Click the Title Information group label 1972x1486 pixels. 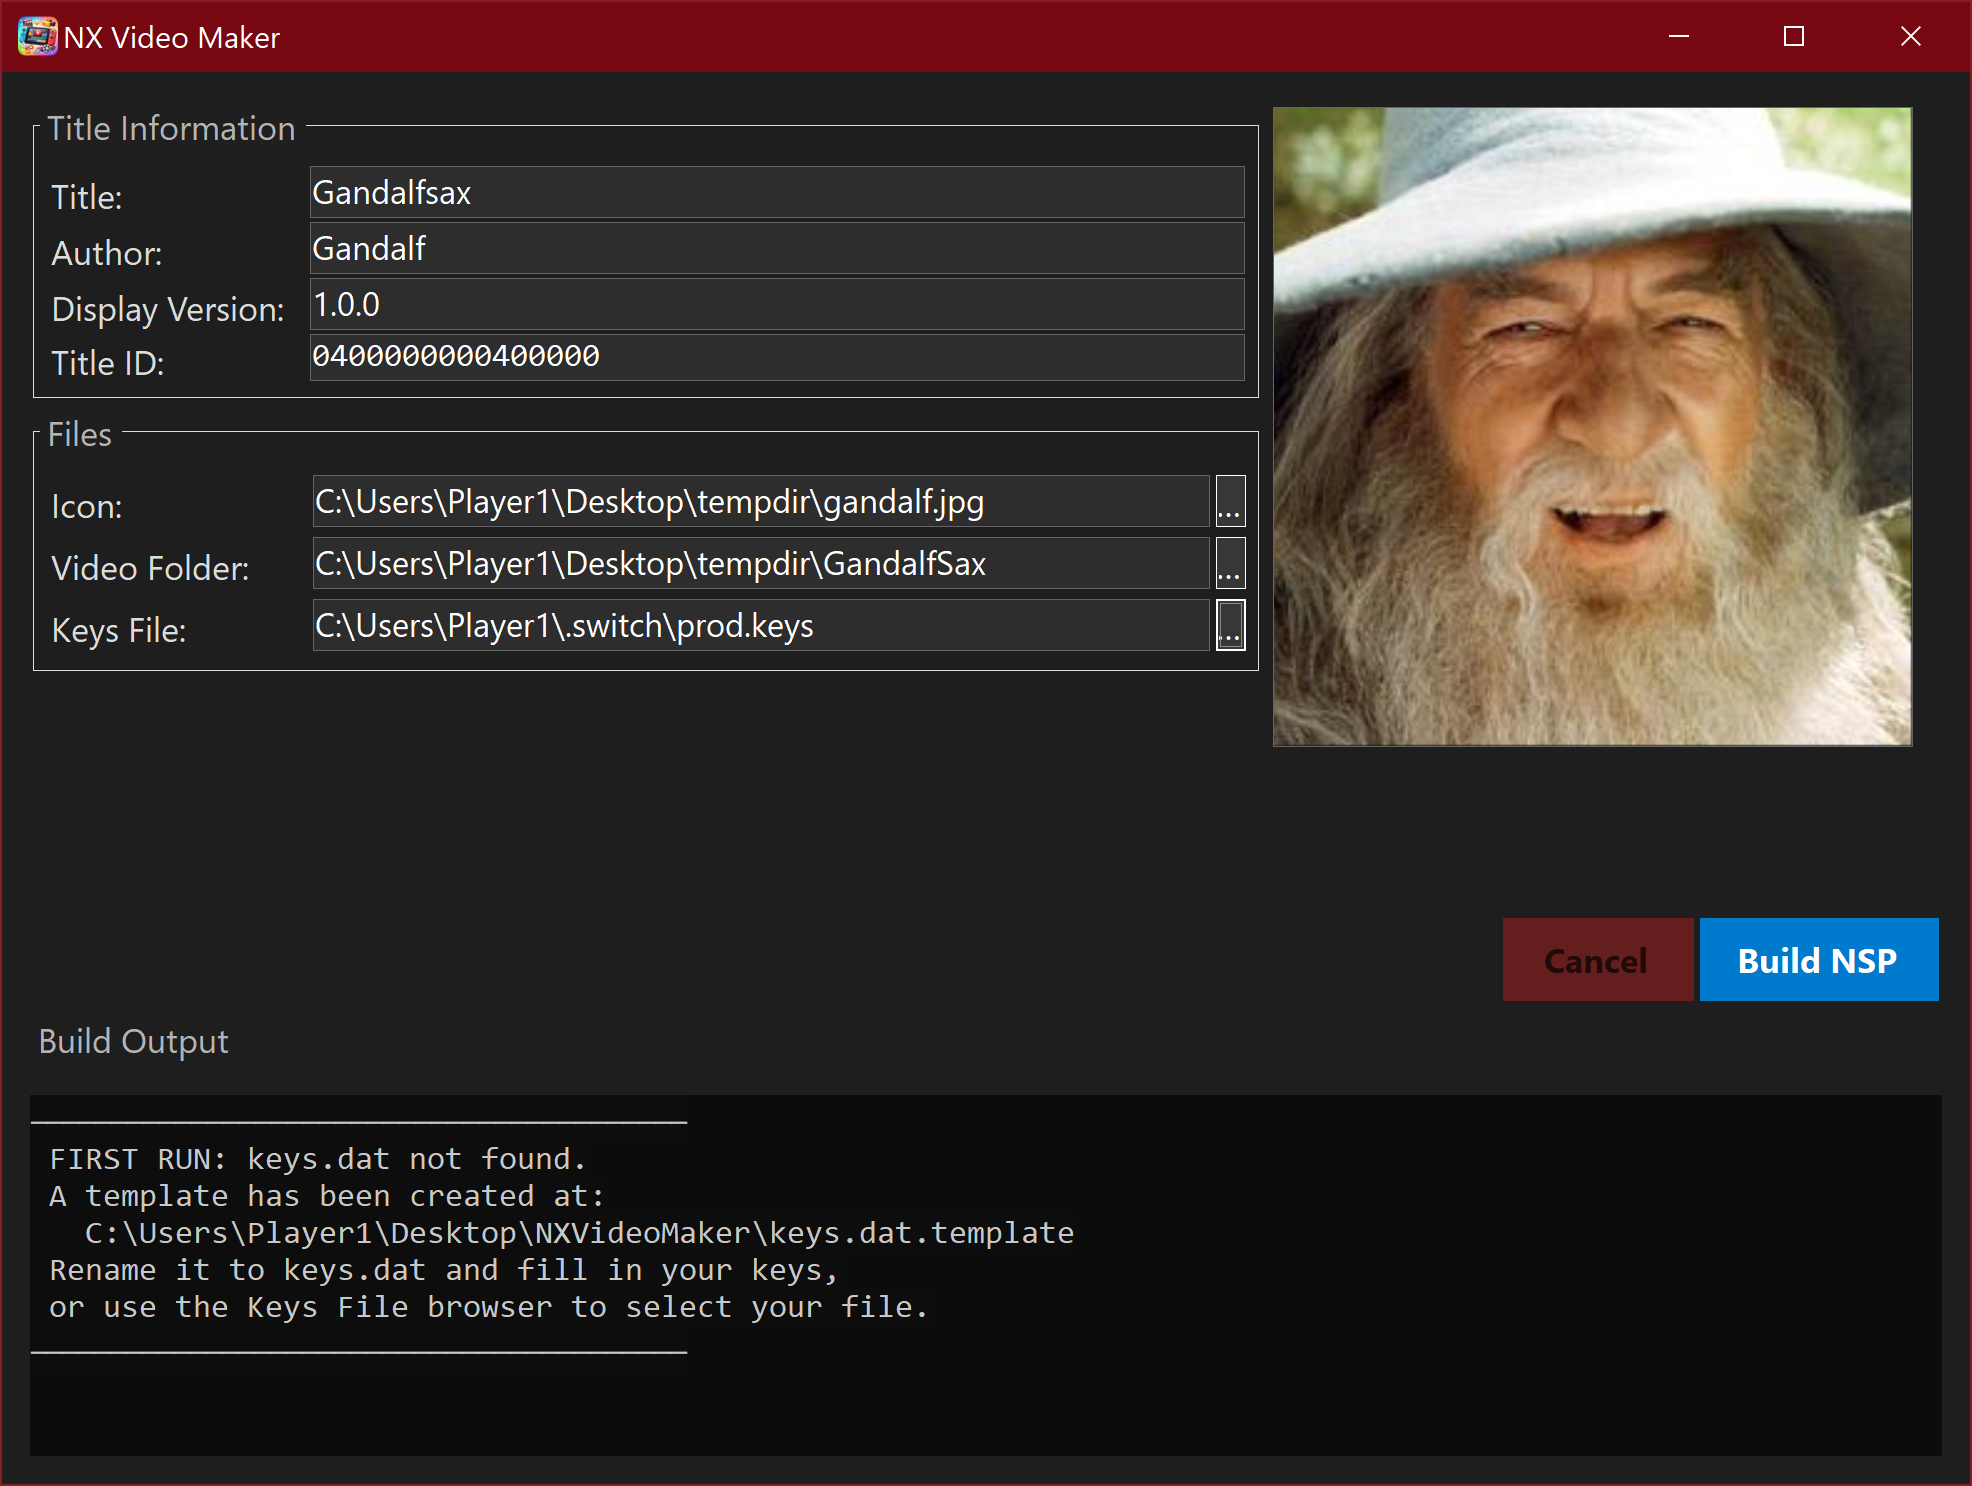(171, 128)
